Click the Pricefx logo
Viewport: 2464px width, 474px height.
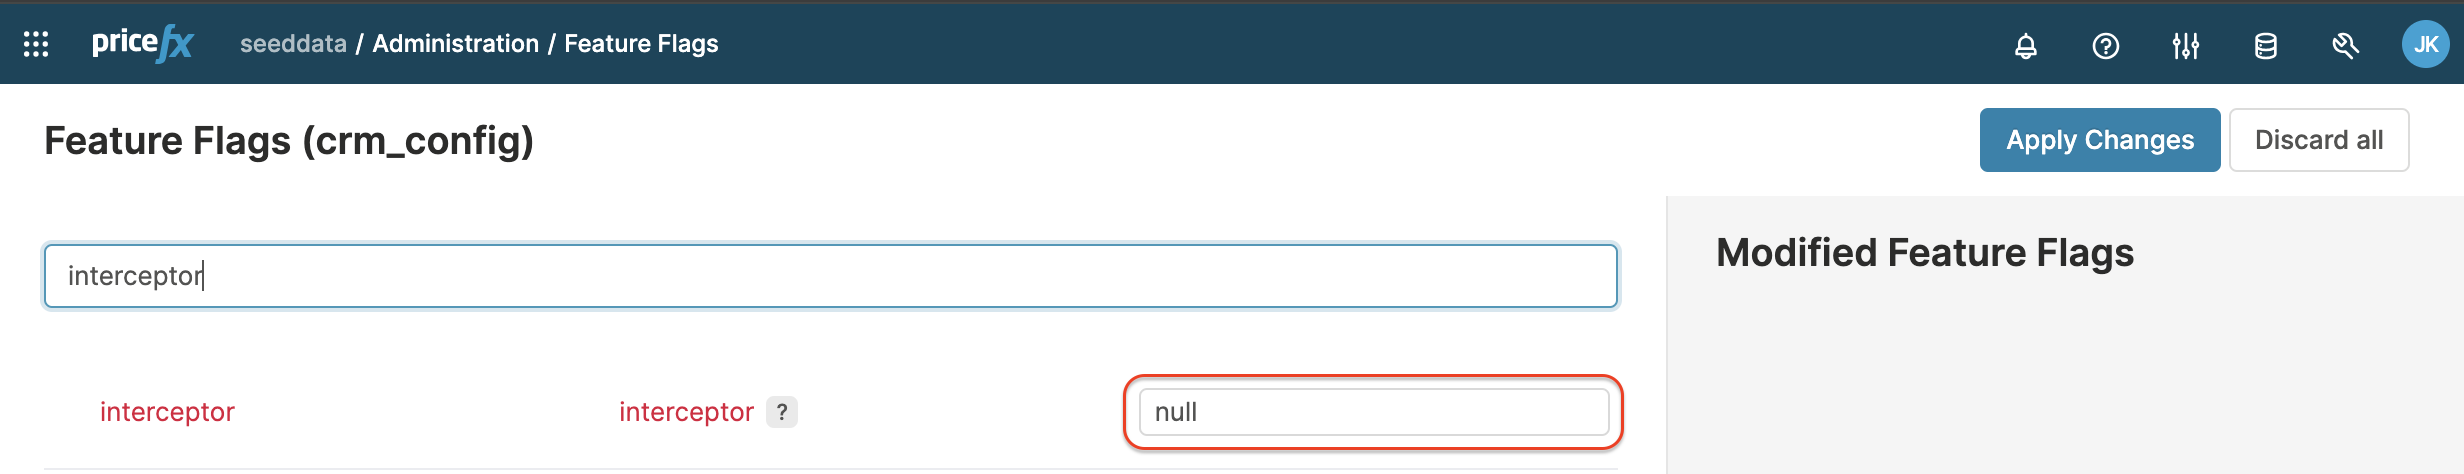coord(142,44)
